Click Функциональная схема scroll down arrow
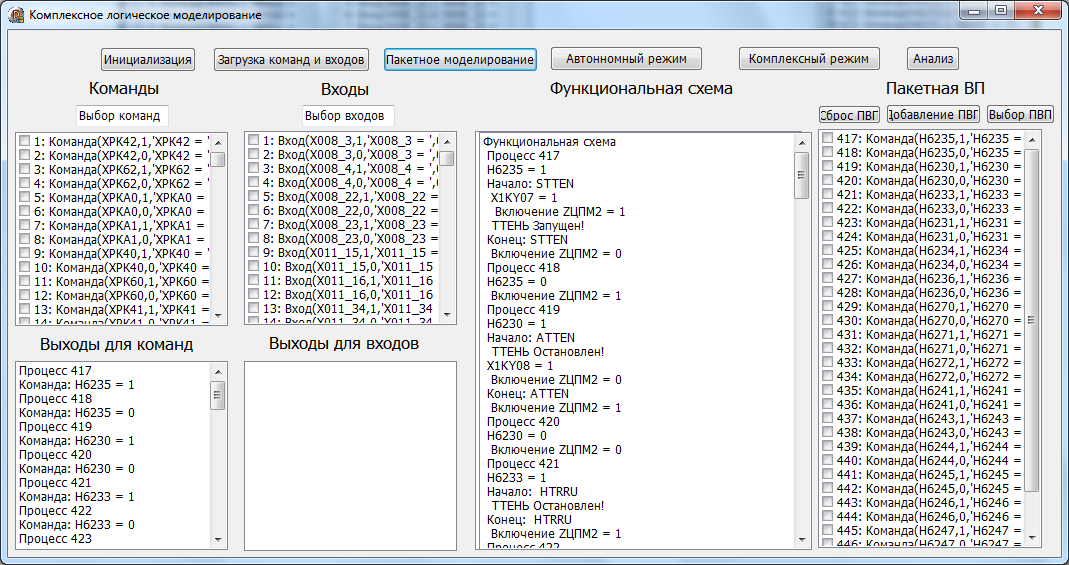 (x=802, y=539)
